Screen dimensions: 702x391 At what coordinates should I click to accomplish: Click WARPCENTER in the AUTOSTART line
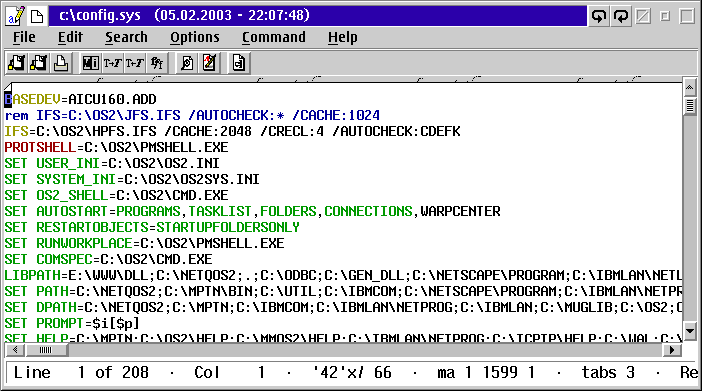pyautogui.click(x=460, y=211)
